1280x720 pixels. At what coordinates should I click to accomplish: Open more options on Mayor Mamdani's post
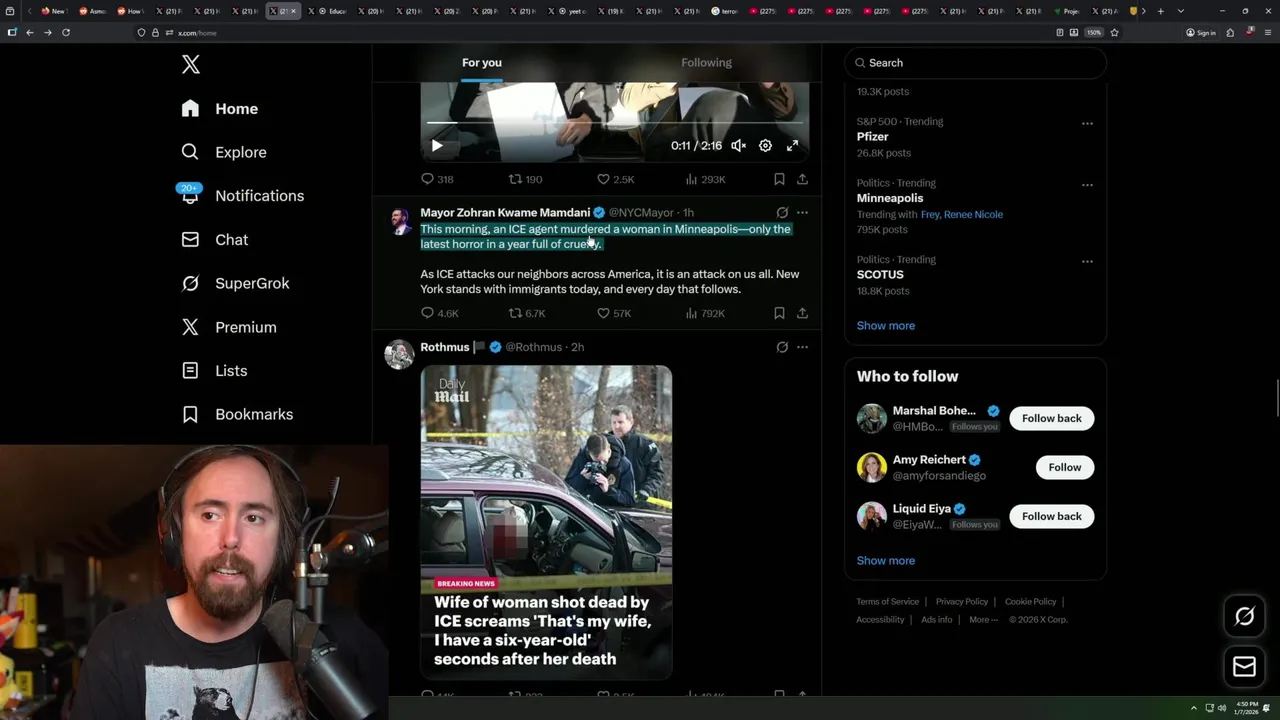802,213
